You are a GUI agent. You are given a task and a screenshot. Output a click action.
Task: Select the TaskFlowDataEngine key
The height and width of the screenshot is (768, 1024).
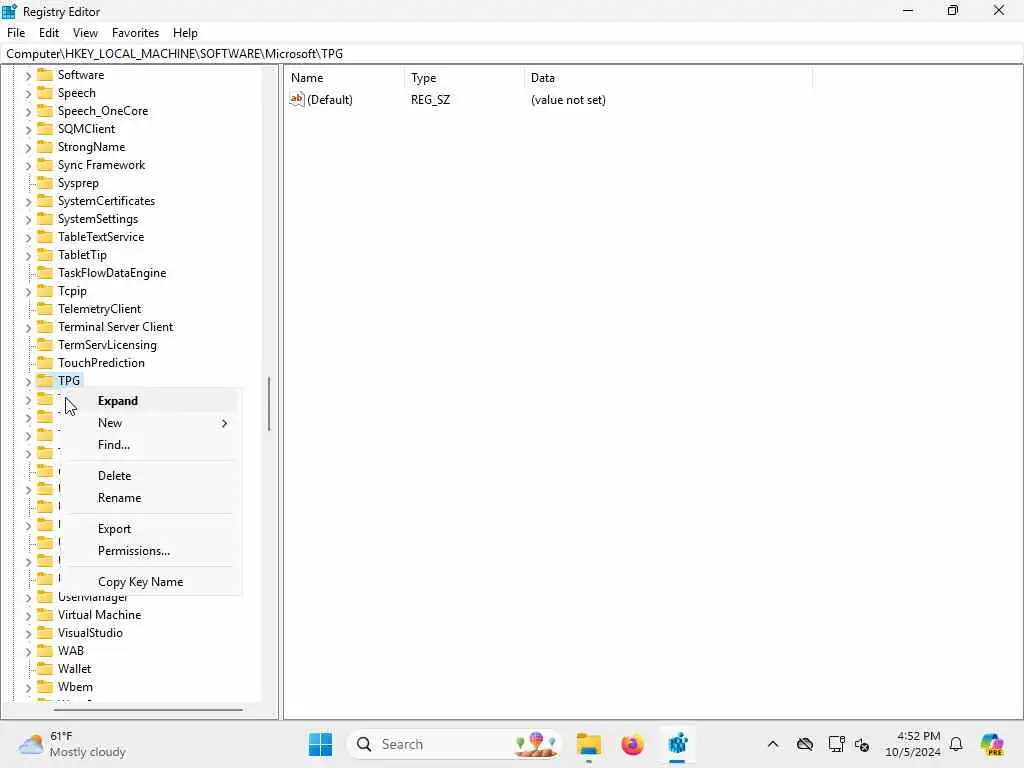tap(112, 273)
